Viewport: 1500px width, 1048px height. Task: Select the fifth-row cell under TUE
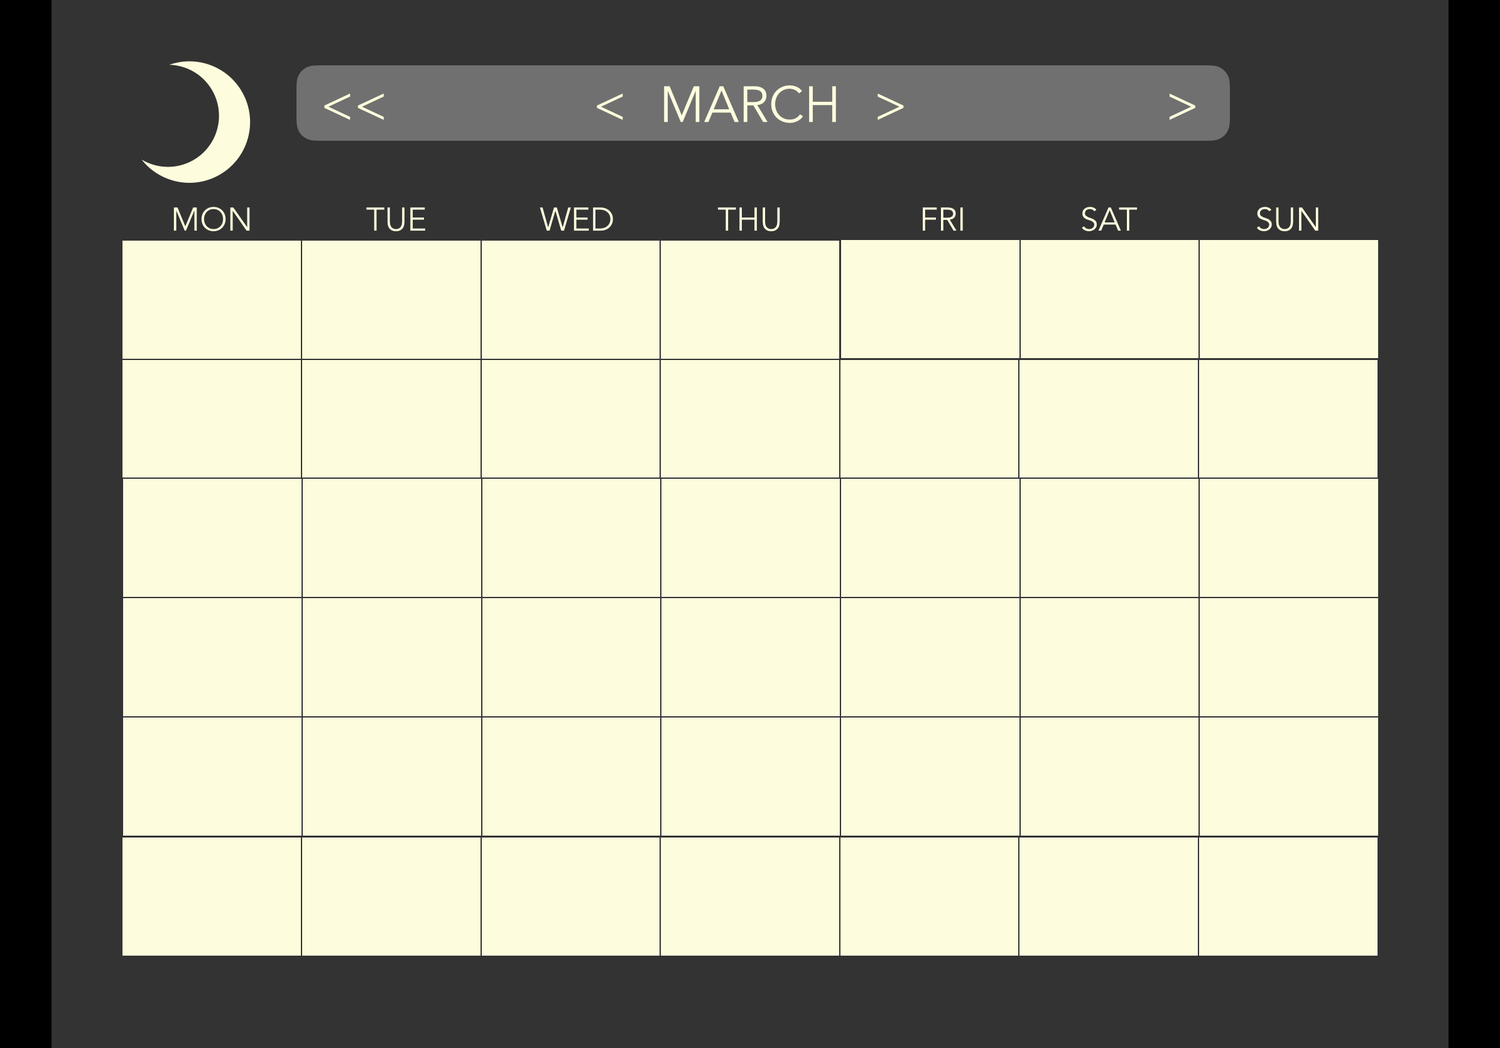pyautogui.click(x=392, y=777)
